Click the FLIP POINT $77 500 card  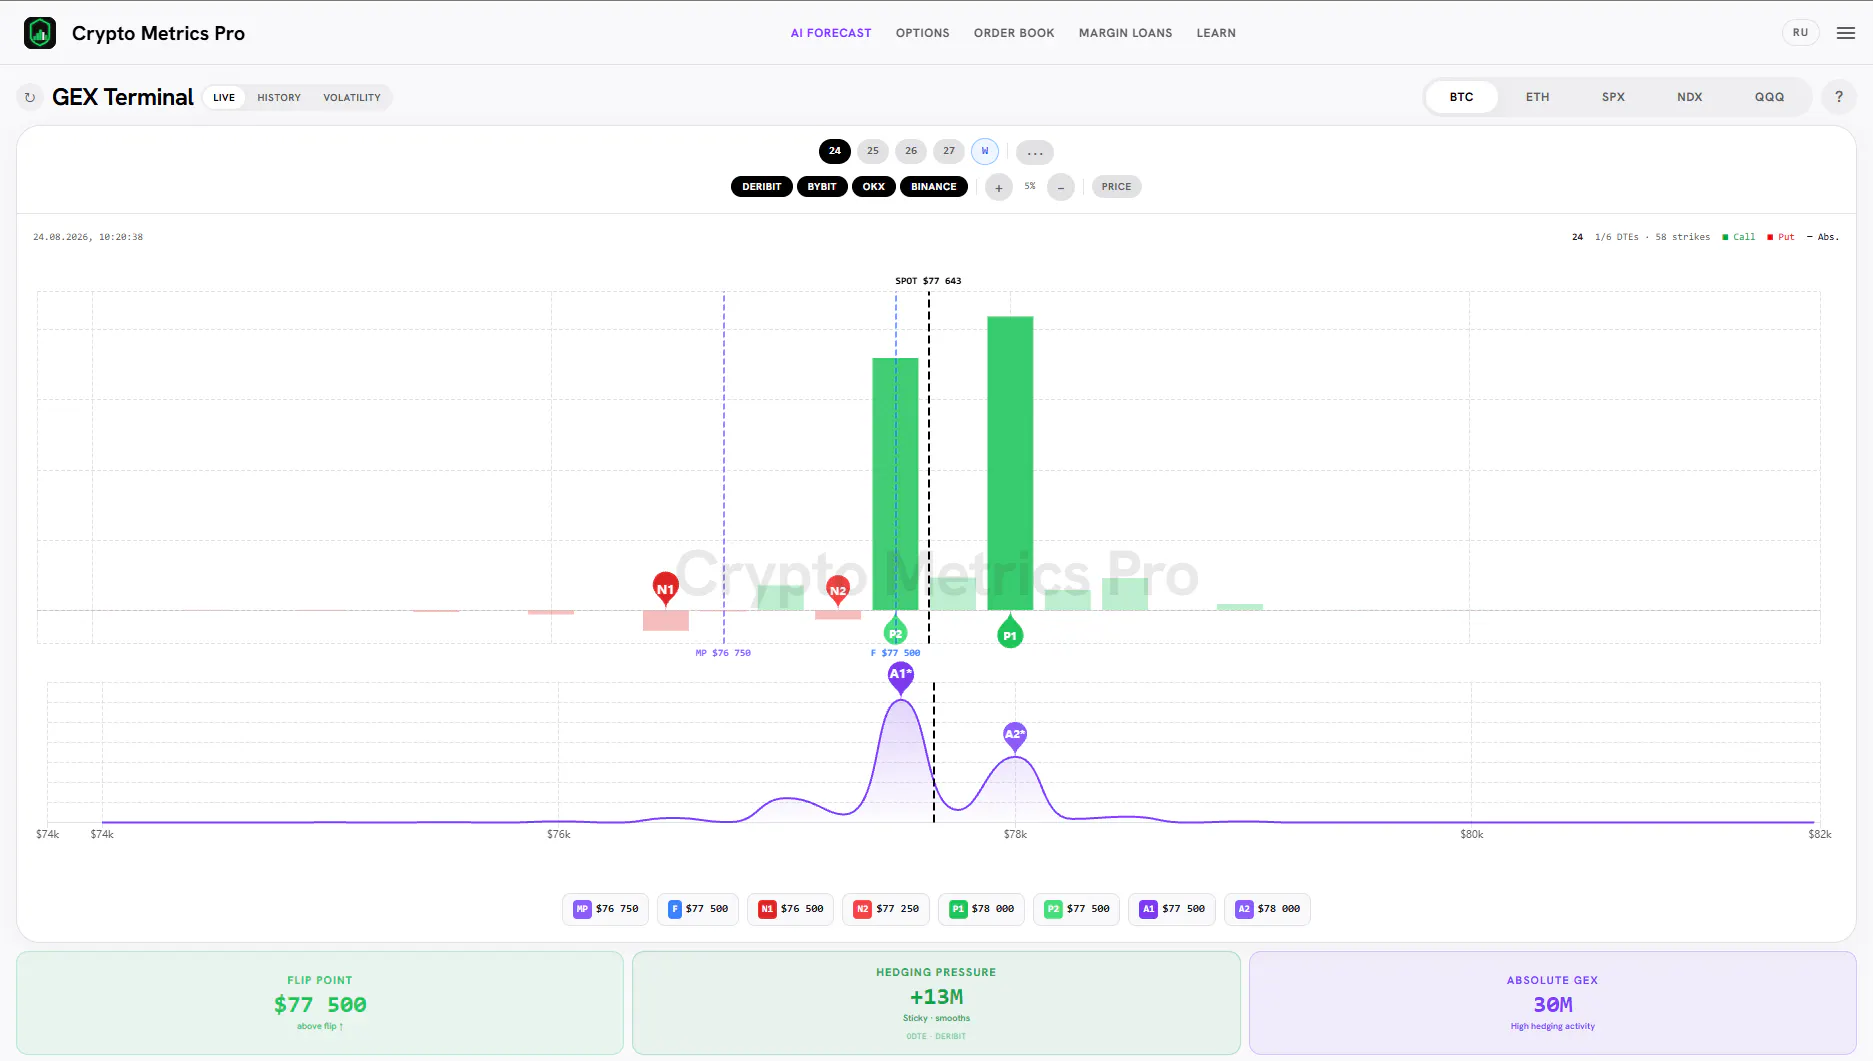pos(320,1003)
